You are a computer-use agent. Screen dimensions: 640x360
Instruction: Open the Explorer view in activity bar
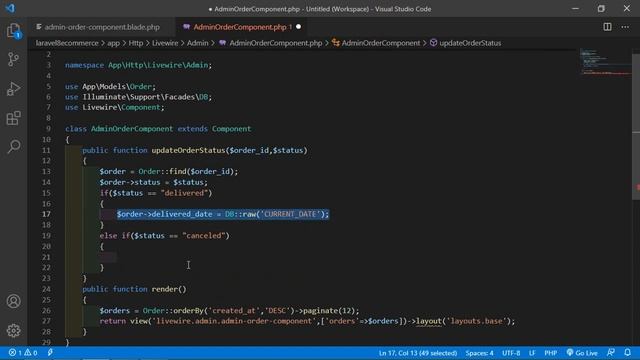coord(13,31)
